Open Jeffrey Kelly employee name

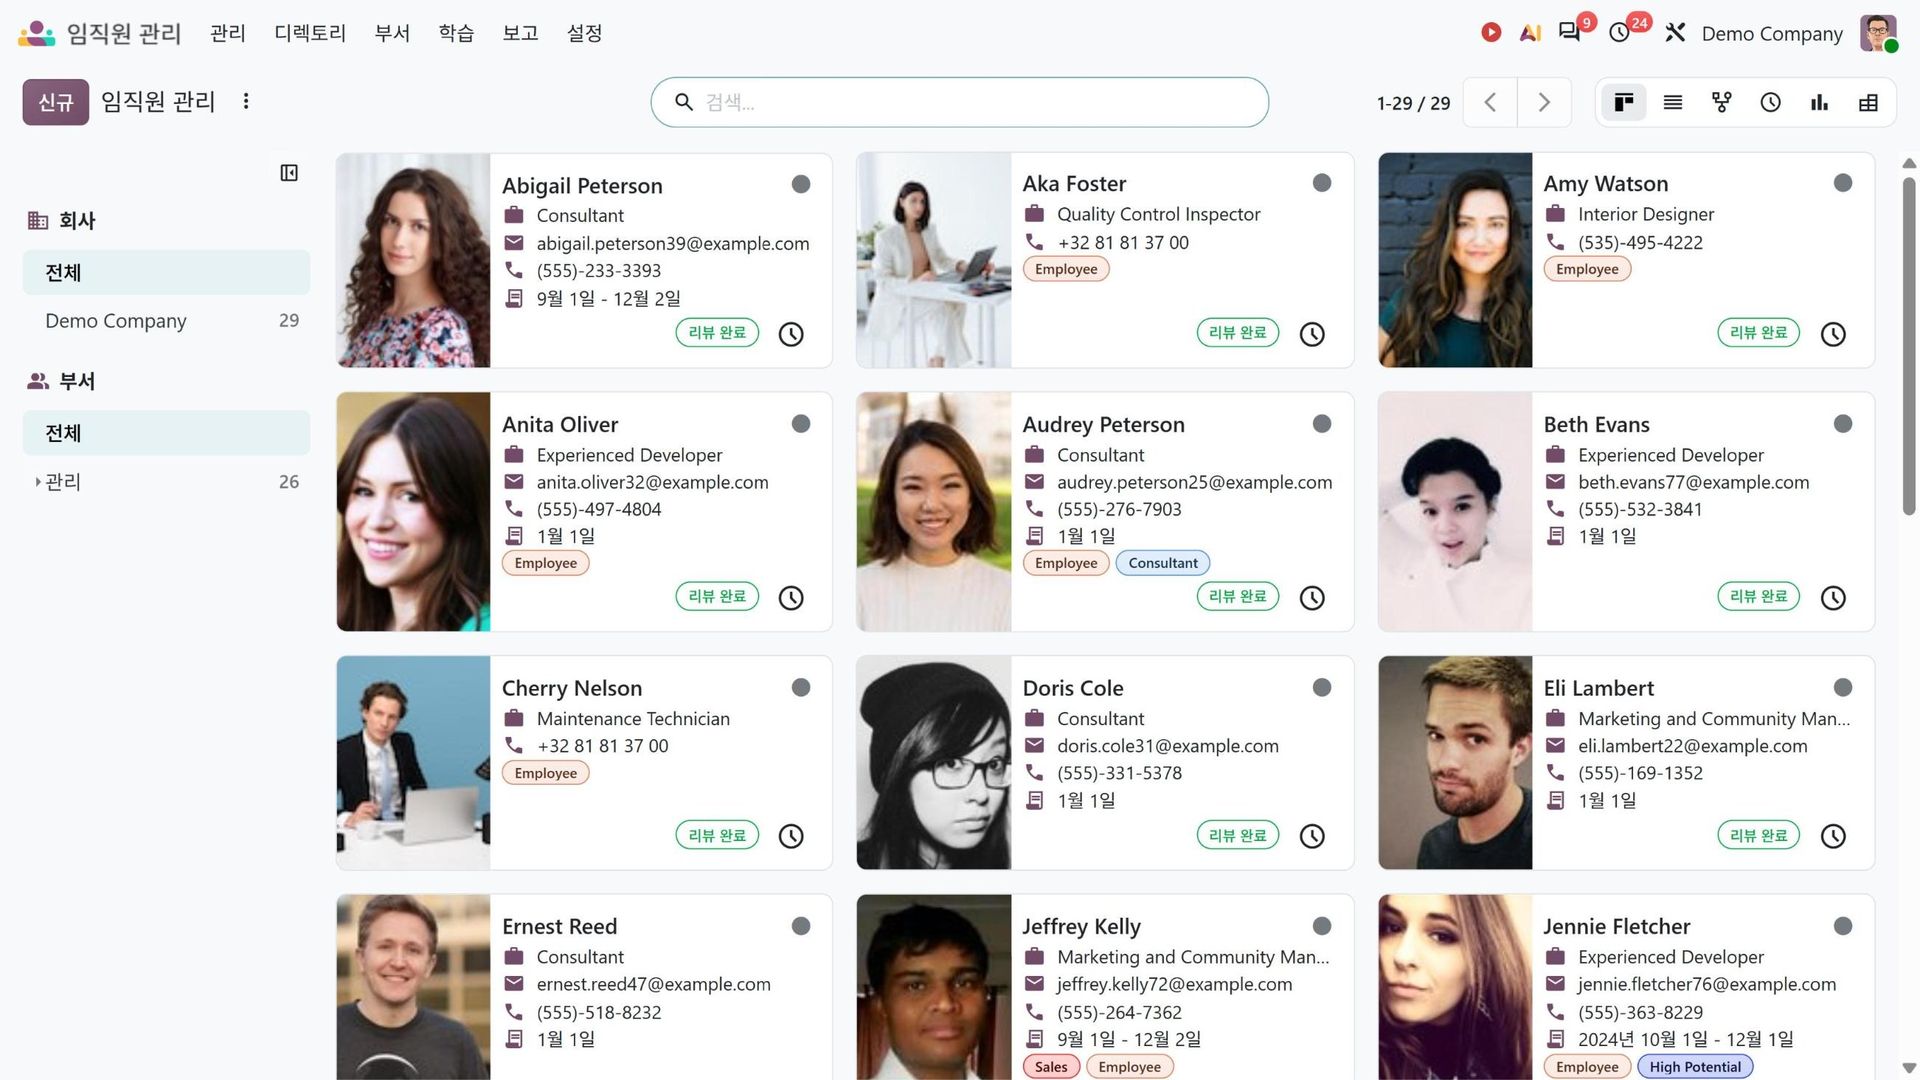pos(1081,927)
